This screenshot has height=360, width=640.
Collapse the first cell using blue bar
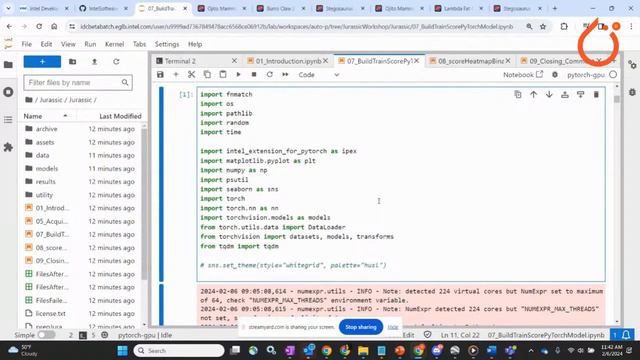[161, 184]
